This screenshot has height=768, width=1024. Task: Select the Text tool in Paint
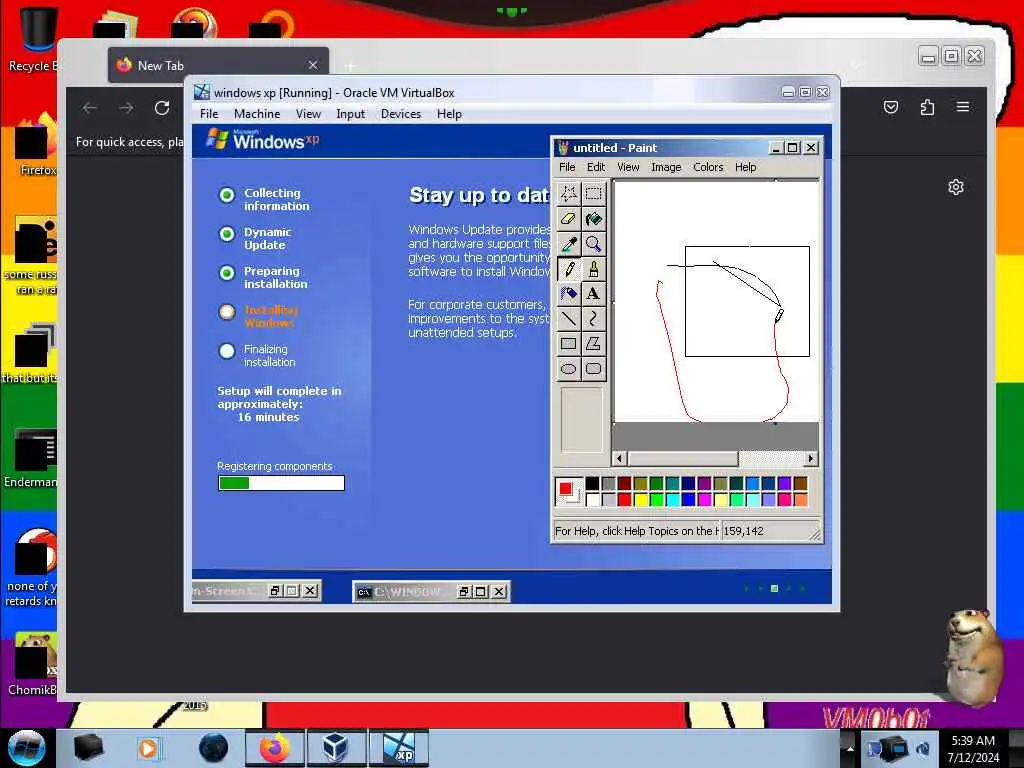point(593,293)
